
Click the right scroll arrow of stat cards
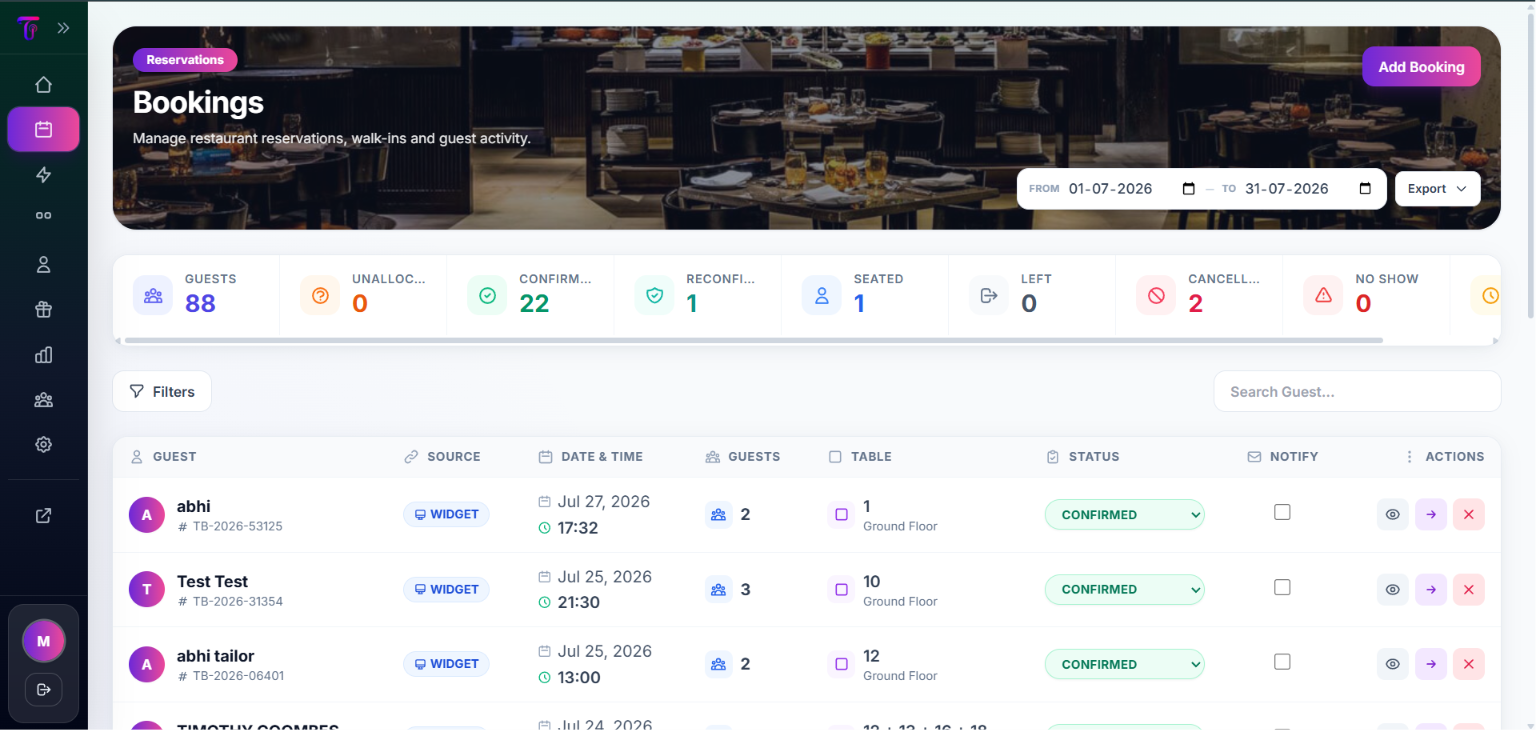click(x=1496, y=341)
